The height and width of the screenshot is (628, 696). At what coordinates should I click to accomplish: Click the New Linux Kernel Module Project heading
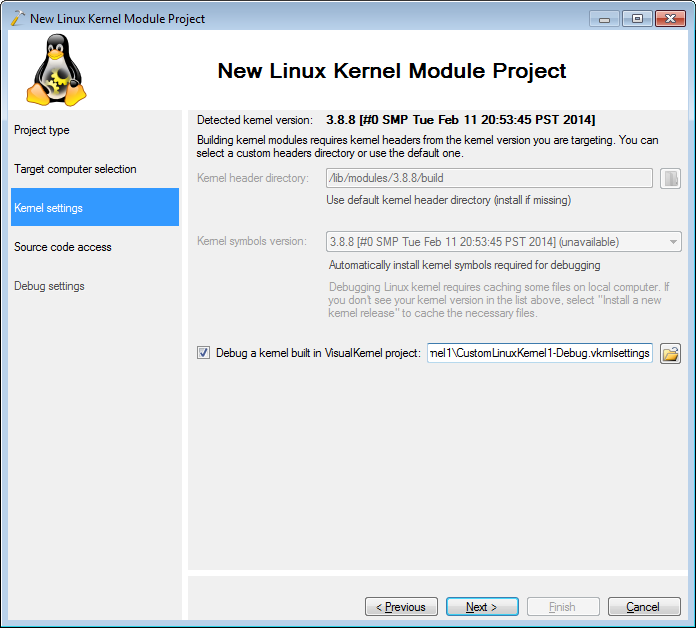[392, 71]
